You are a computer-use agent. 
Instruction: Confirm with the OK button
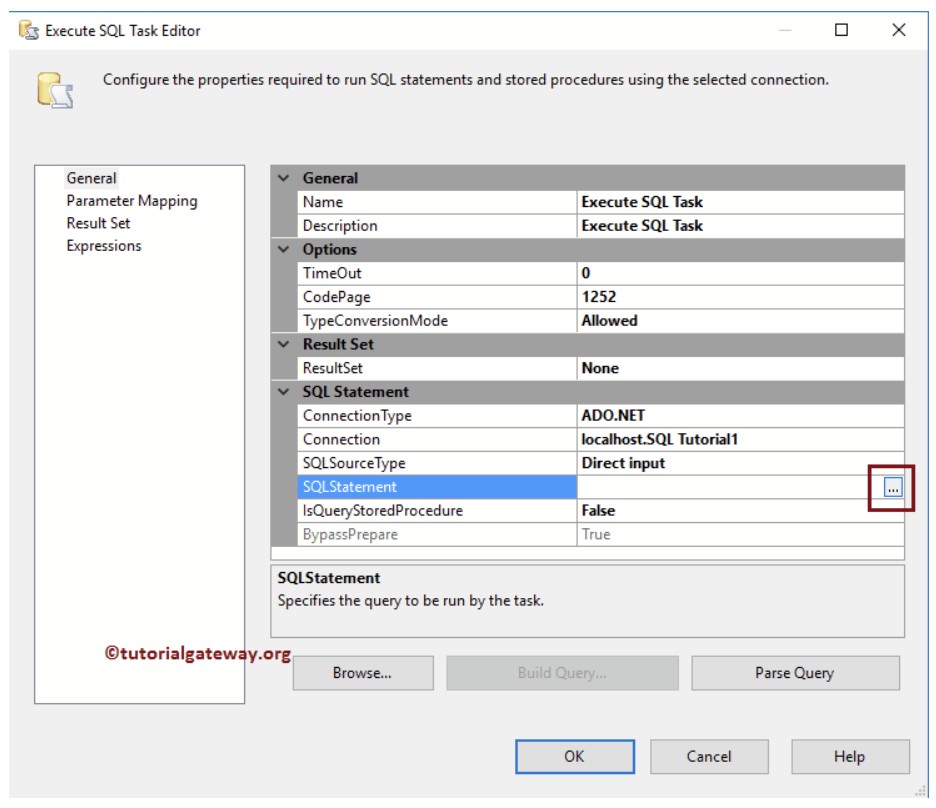575,757
